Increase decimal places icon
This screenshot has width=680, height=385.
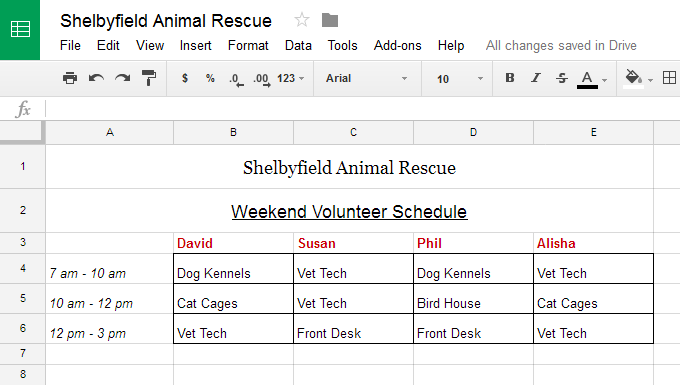[262, 79]
